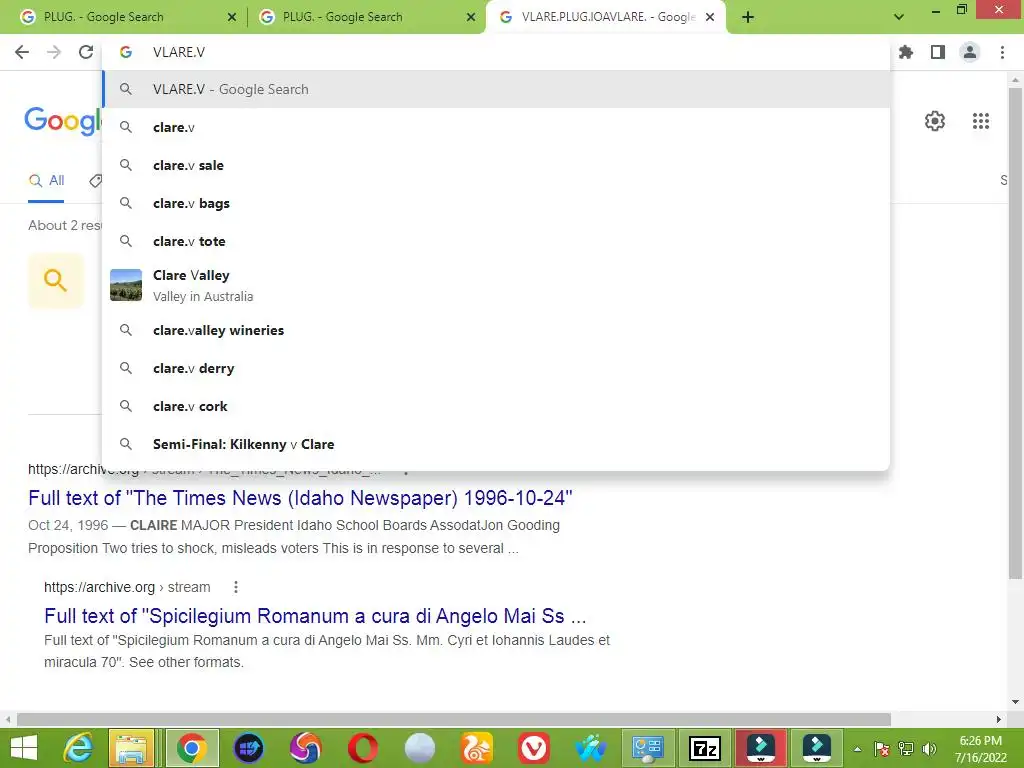The image size is (1024, 768).
Task: Choose the 'clare.v tote' suggestion
Action: click(x=496, y=241)
